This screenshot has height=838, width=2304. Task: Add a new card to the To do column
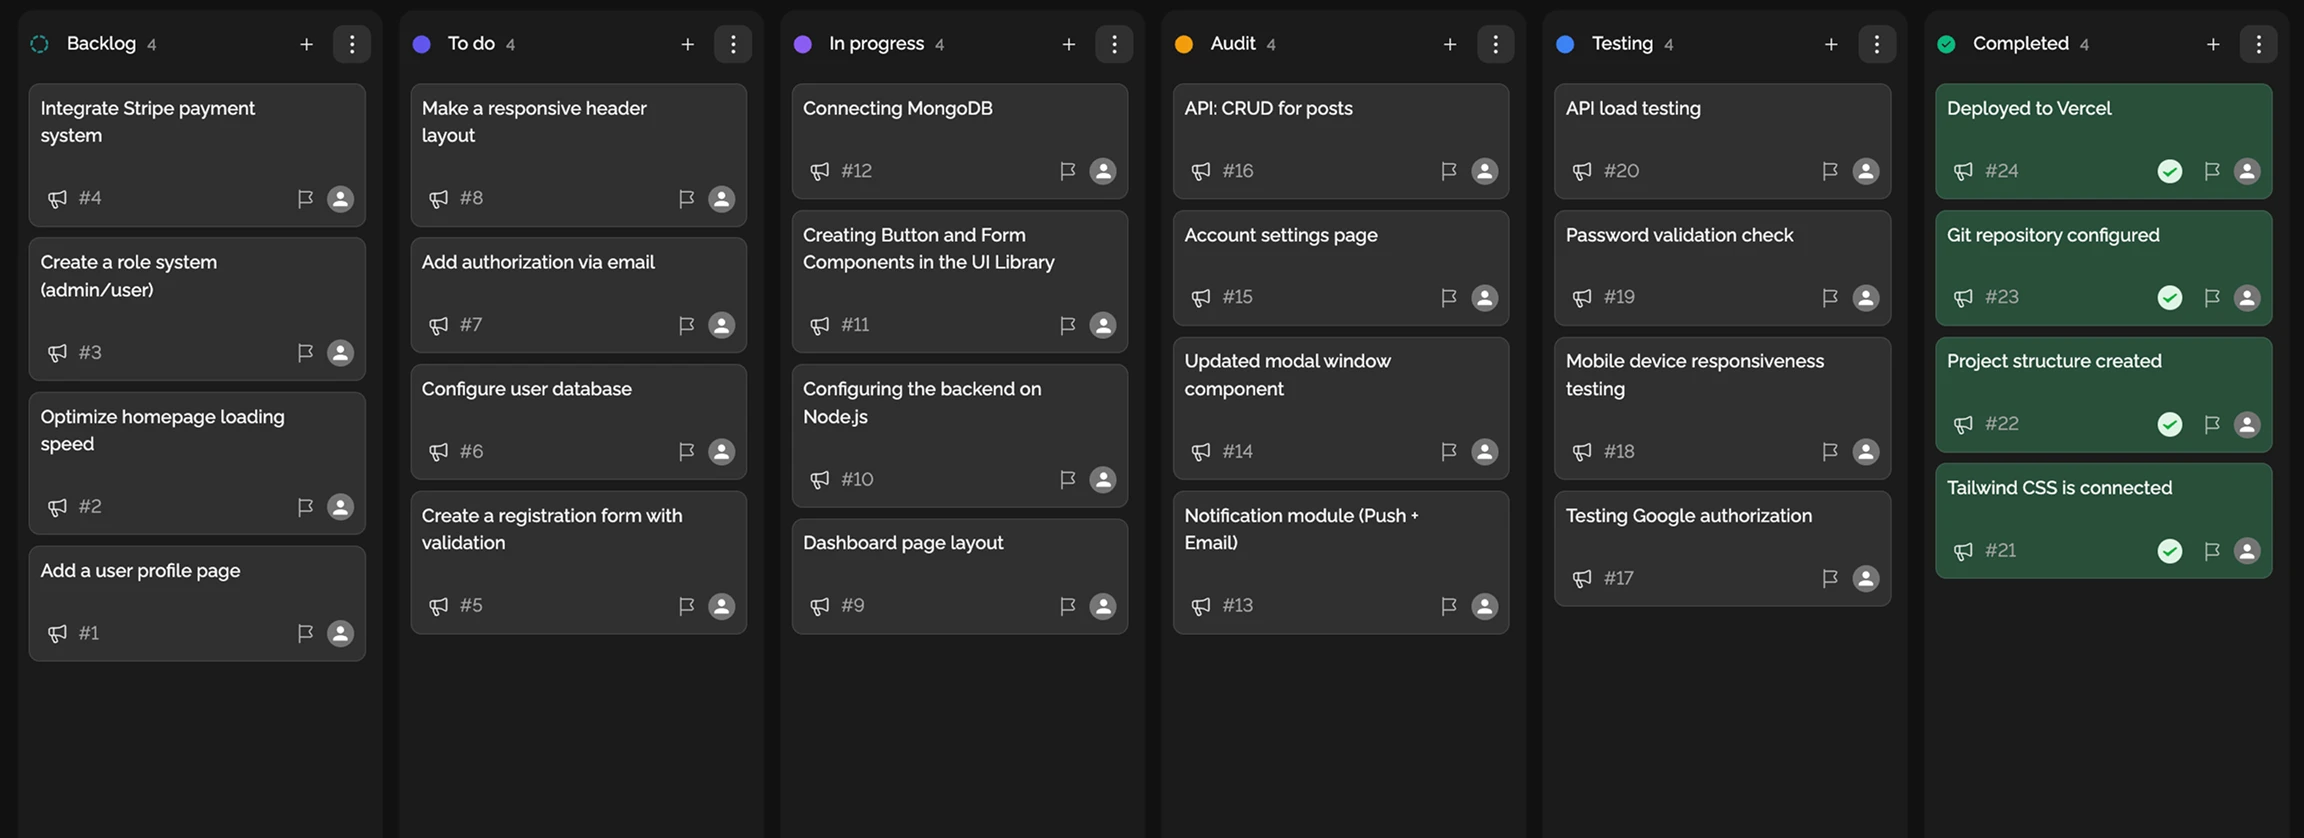(x=687, y=44)
